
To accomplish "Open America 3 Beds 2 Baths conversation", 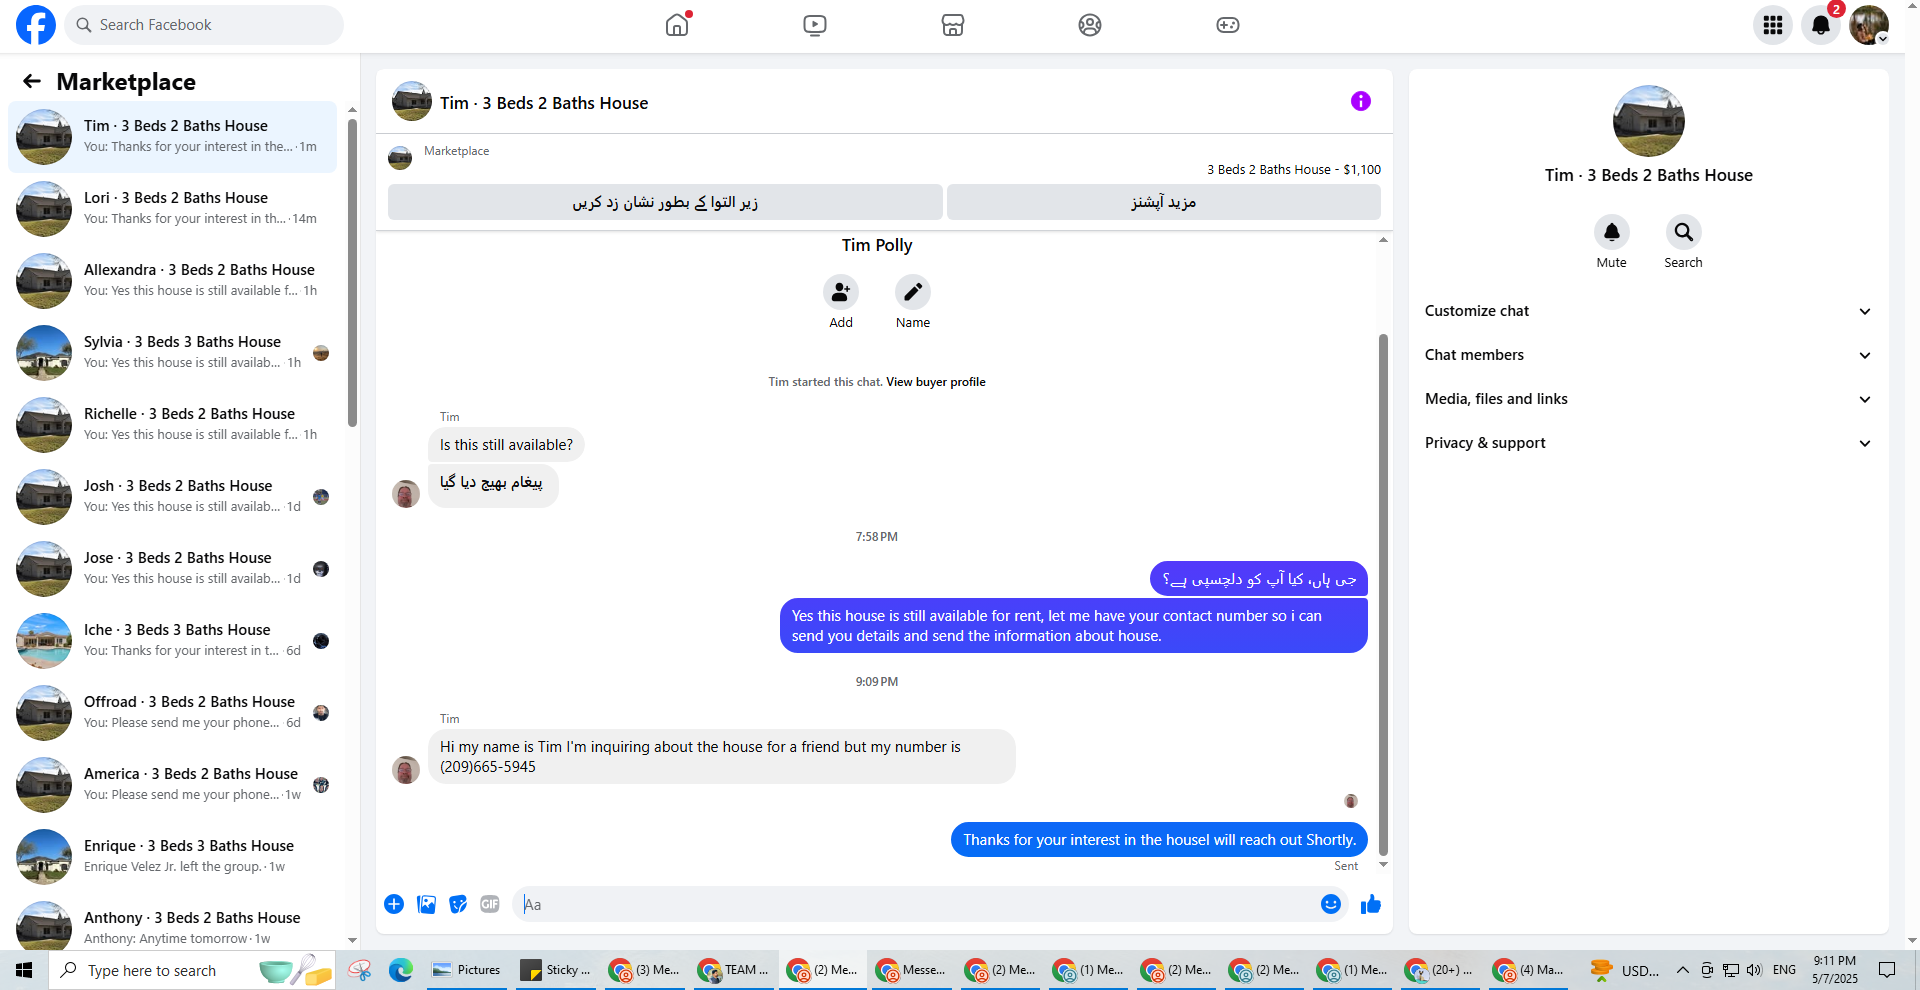I will [x=172, y=785].
